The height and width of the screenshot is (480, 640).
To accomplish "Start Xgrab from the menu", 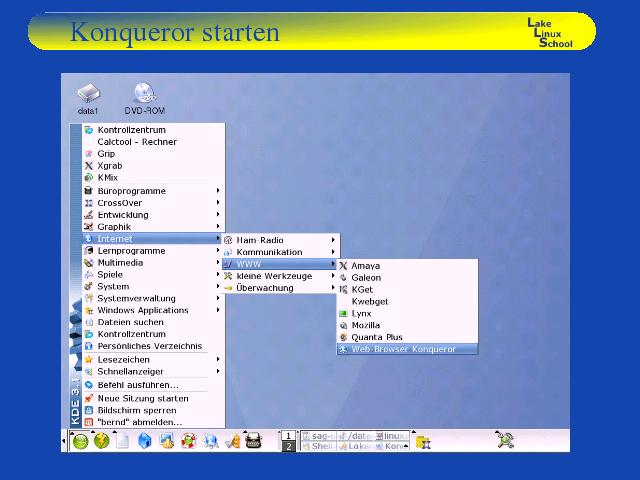I will click(x=153, y=166).
